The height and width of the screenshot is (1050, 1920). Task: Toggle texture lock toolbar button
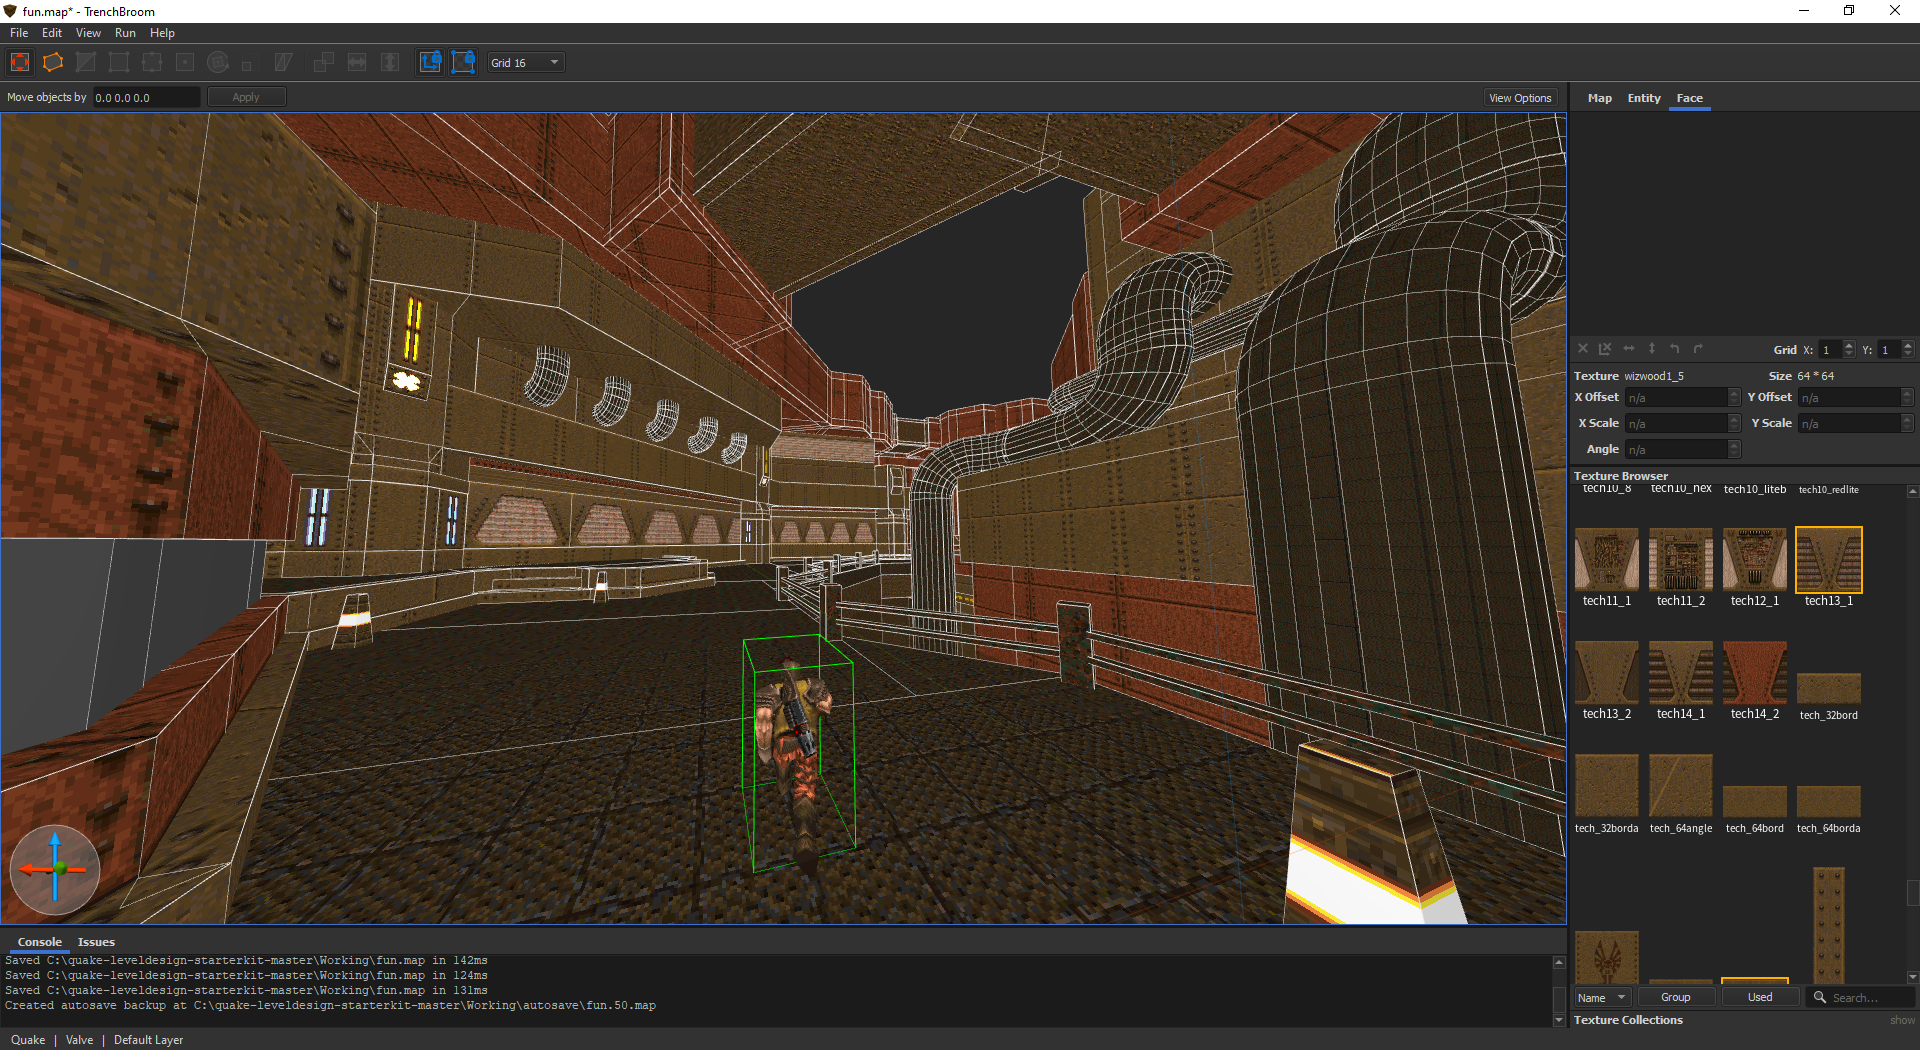(430, 62)
